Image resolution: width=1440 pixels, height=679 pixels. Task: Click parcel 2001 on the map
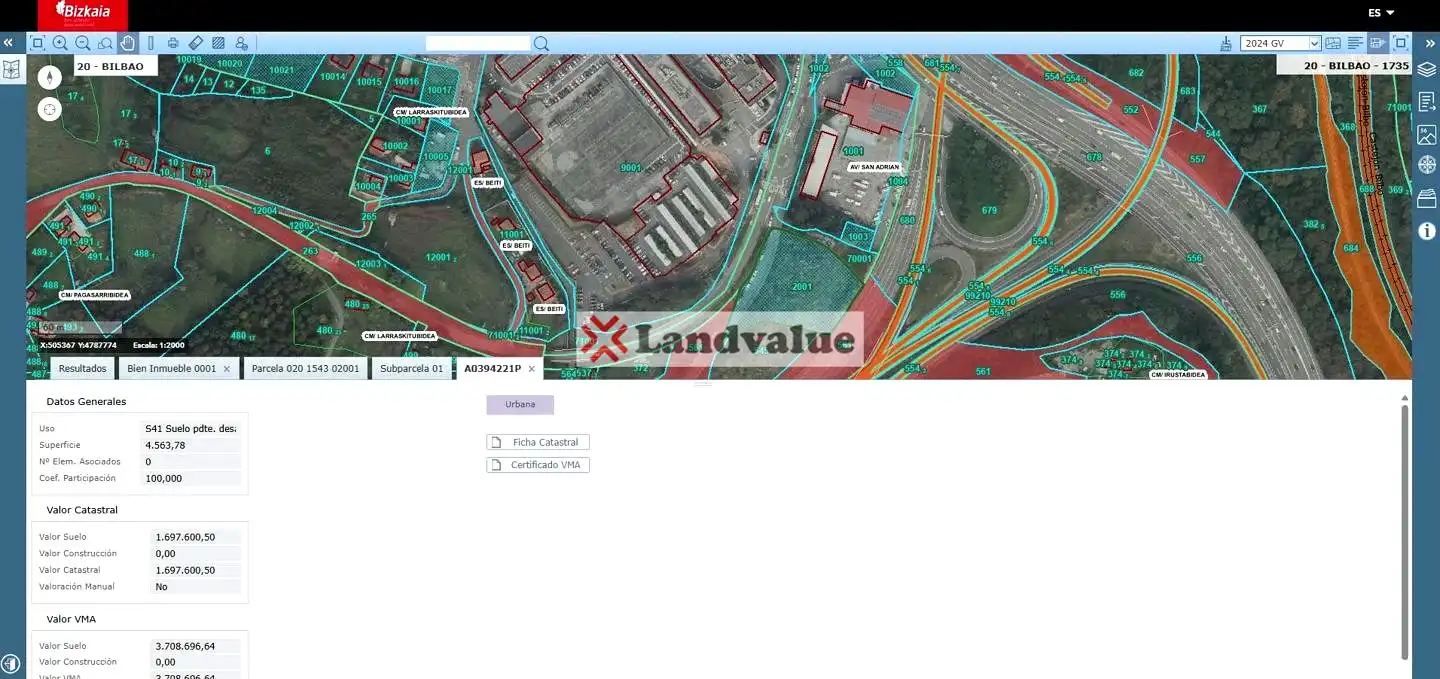click(x=801, y=286)
